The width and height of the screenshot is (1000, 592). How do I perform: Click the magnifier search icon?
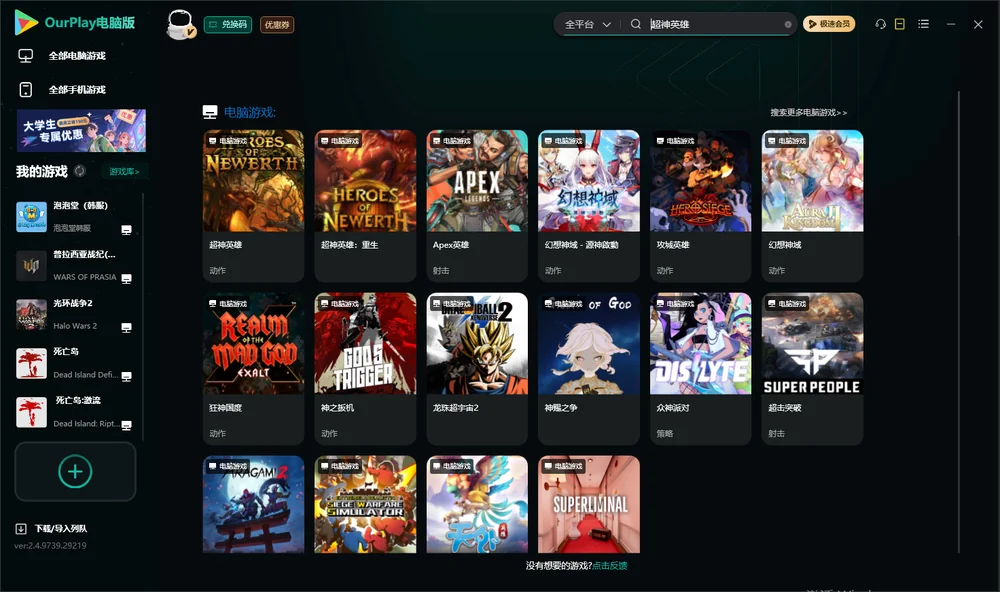click(x=636, y=24)
